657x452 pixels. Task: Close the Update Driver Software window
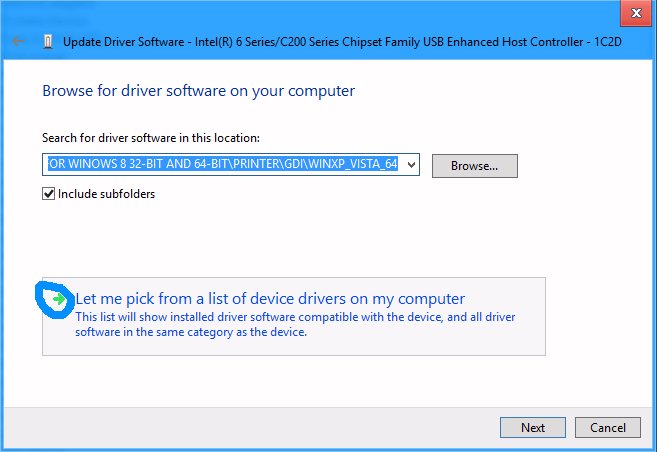630,13
